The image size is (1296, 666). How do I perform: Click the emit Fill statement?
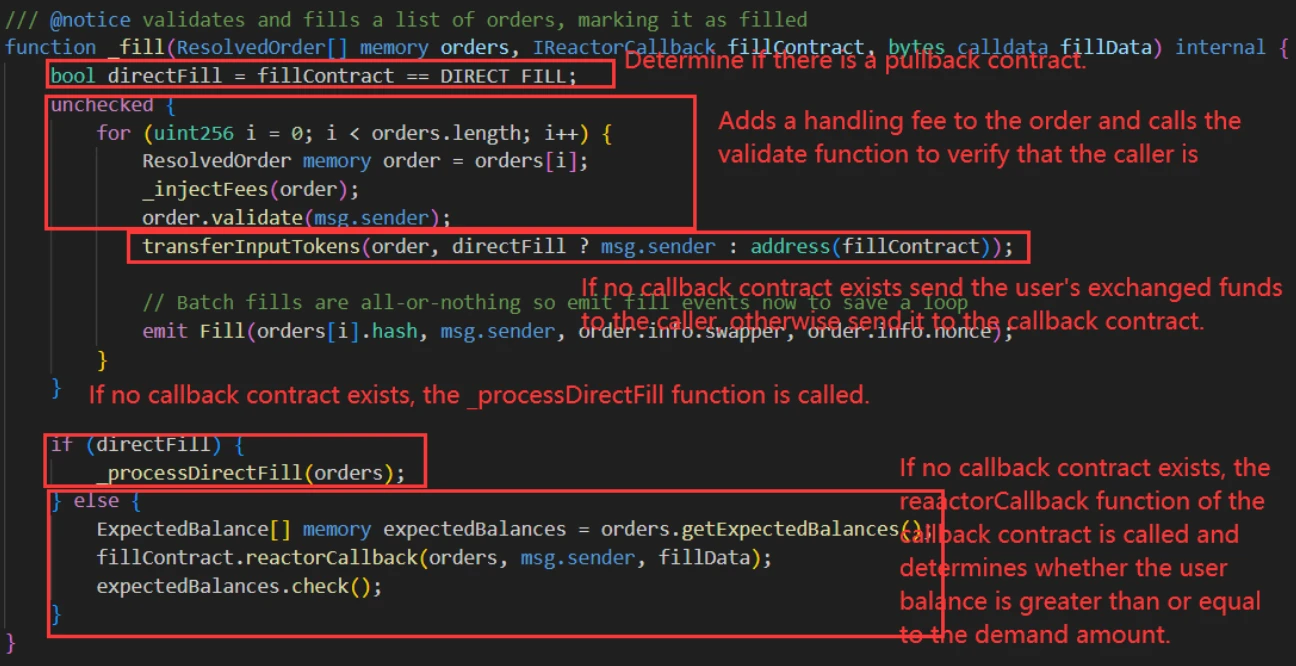pyautogui.click(x=577, y=331)
